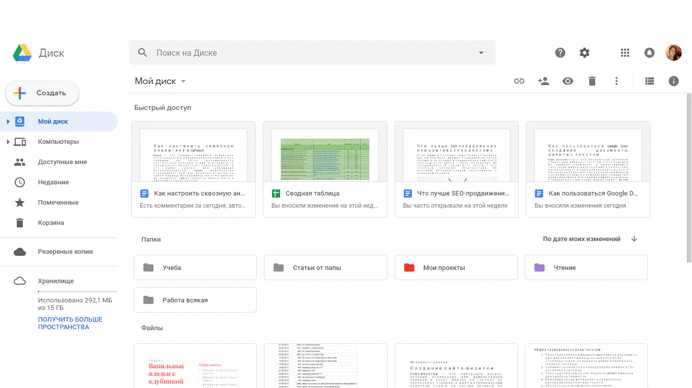Select the 'Работа всякая' folder
This screenshot has width=692, height=388.
195,300
